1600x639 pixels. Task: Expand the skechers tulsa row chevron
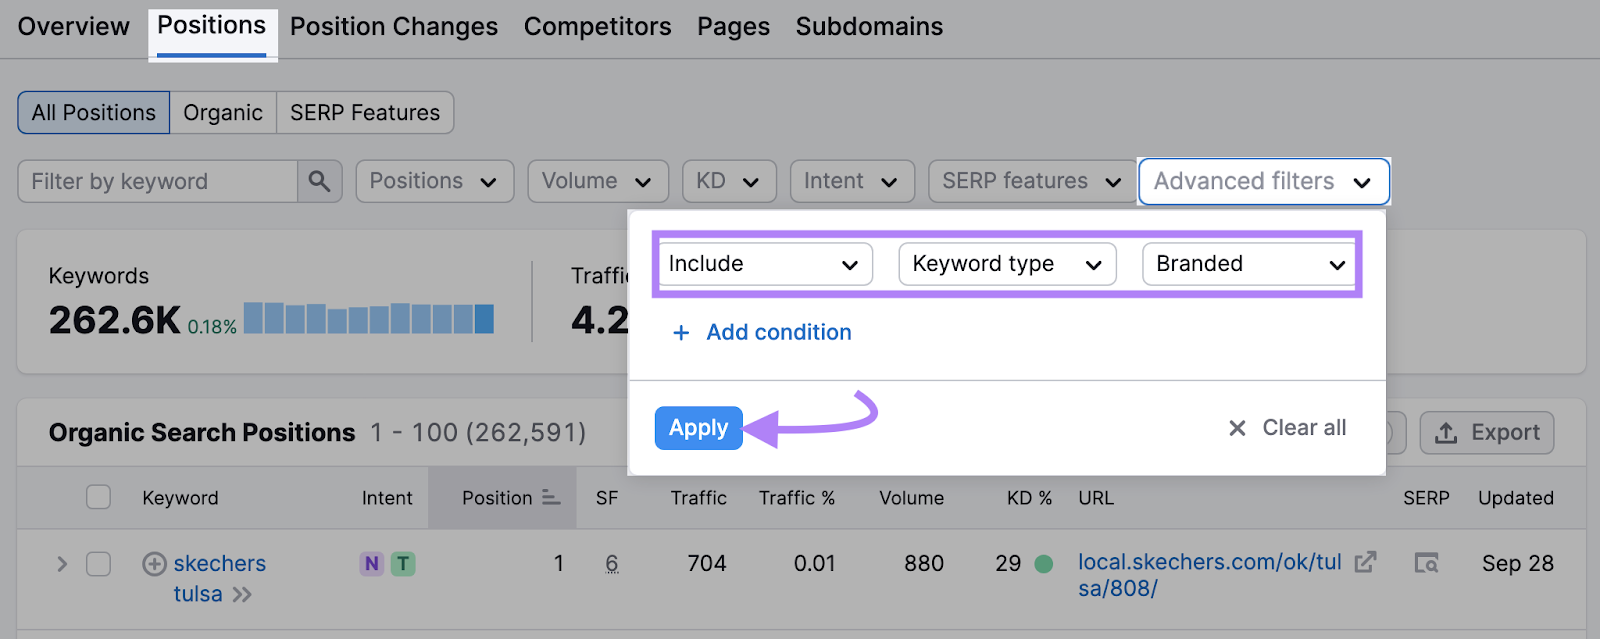(62, 564)
